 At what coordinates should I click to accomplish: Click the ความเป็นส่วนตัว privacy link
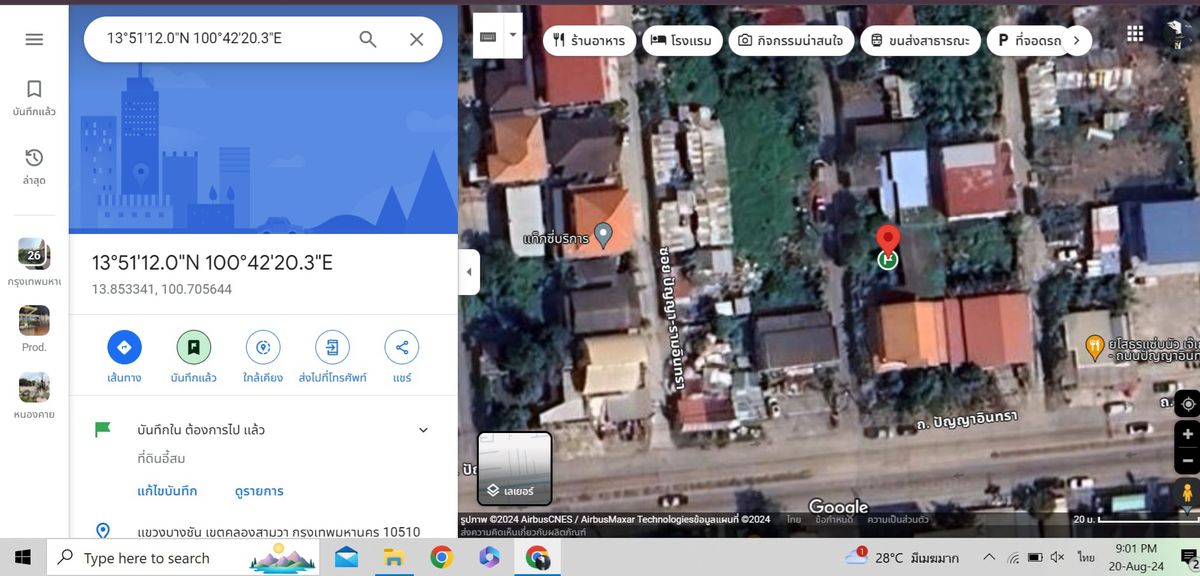(x=897, y=519)
